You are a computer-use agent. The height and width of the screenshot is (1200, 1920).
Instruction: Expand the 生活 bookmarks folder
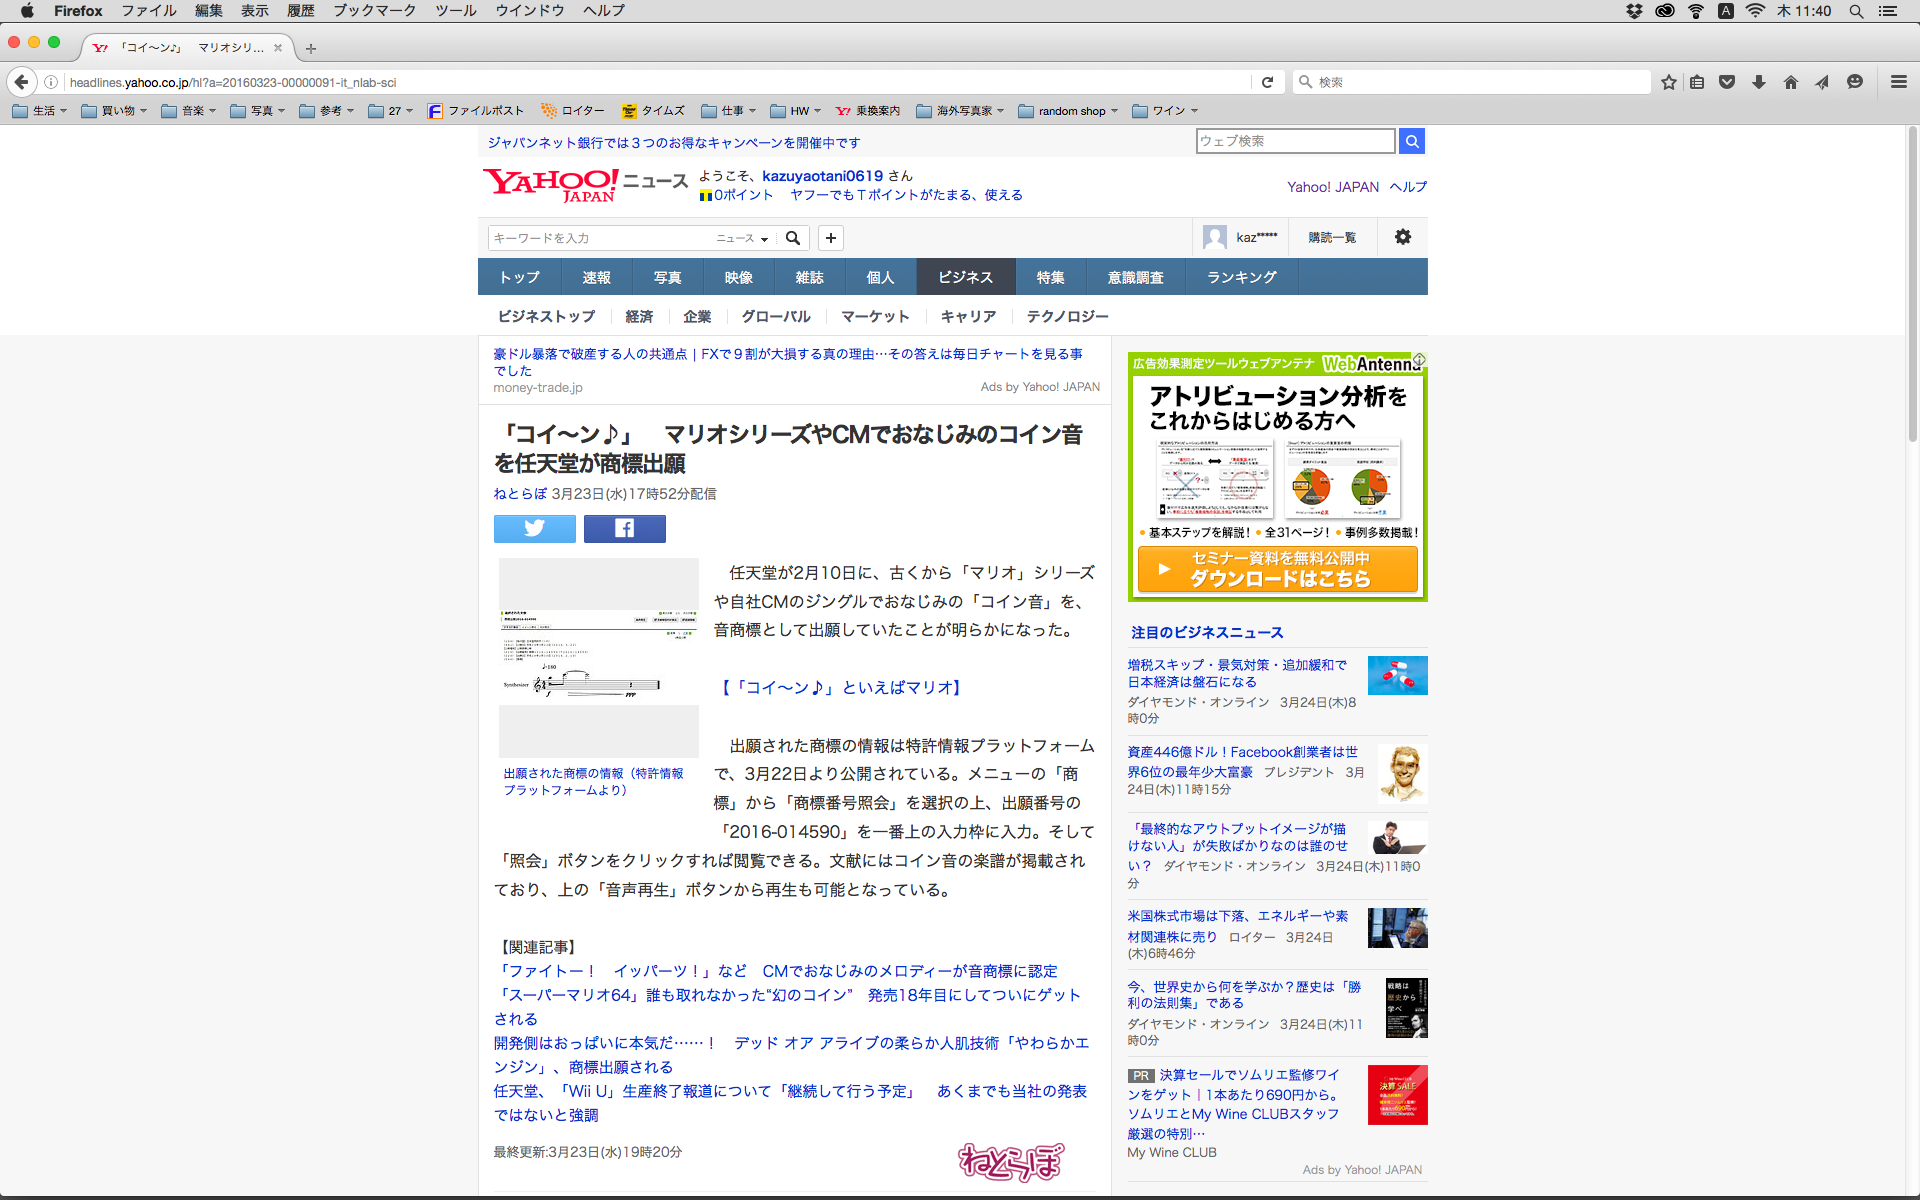[40, 111]
